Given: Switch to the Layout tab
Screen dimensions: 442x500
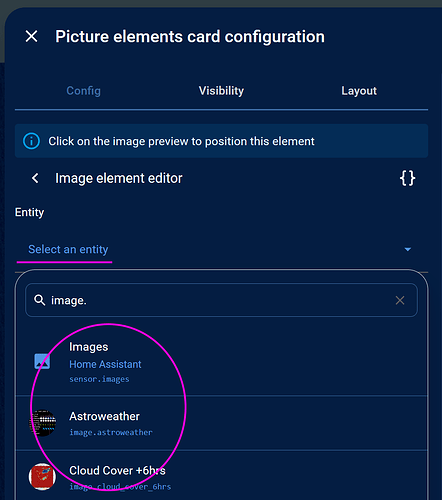Looking at the screenshot, I should [x=359, y=91].
